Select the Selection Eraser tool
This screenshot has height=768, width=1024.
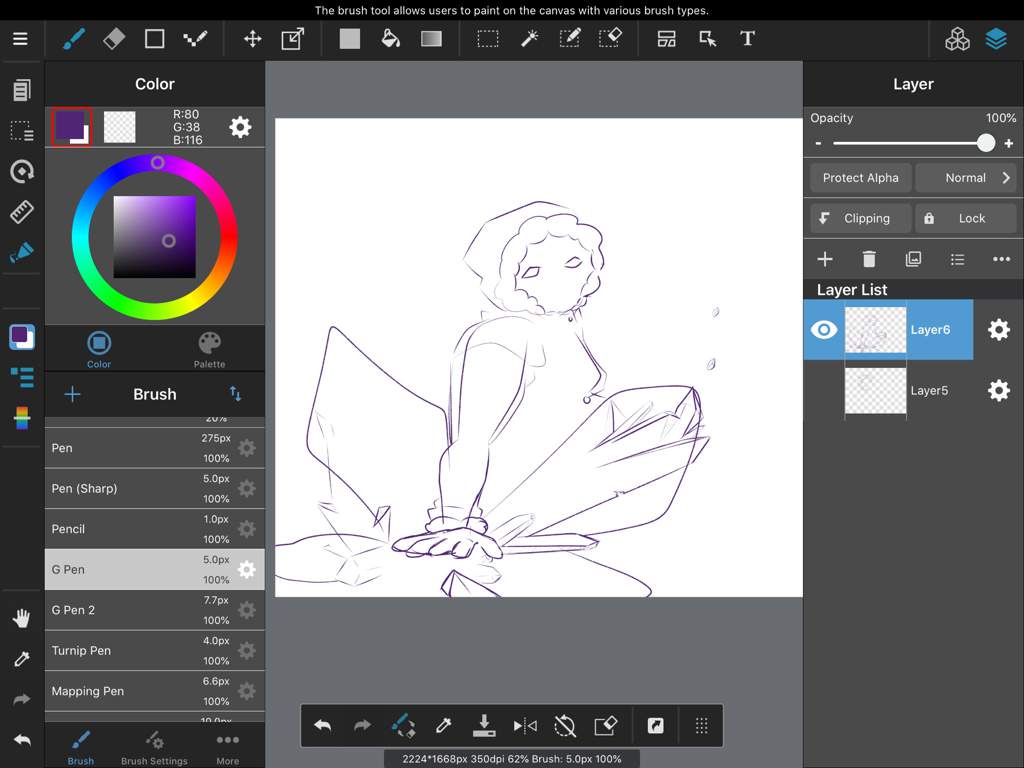click(610, 39)
